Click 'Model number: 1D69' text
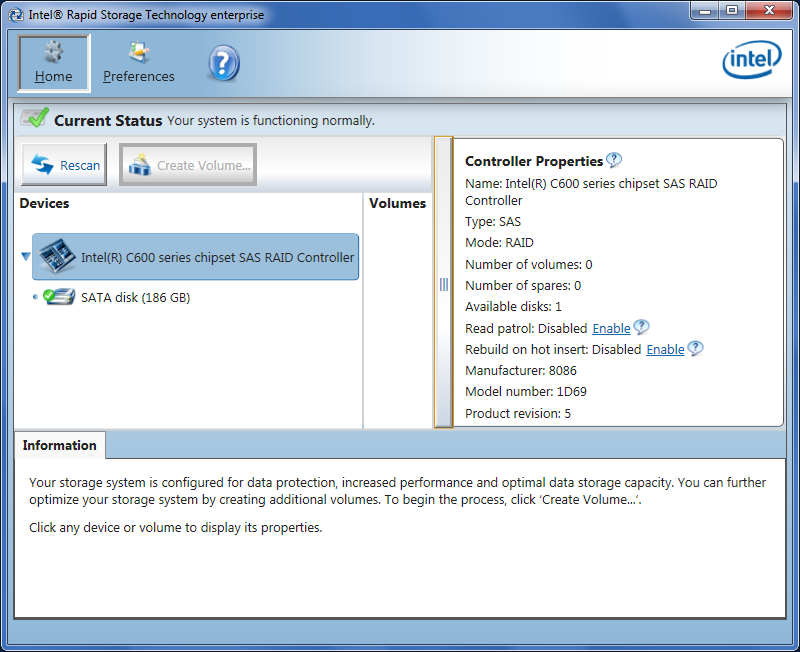The width and height of the screenshot is (800, 652). pos(526,392)
